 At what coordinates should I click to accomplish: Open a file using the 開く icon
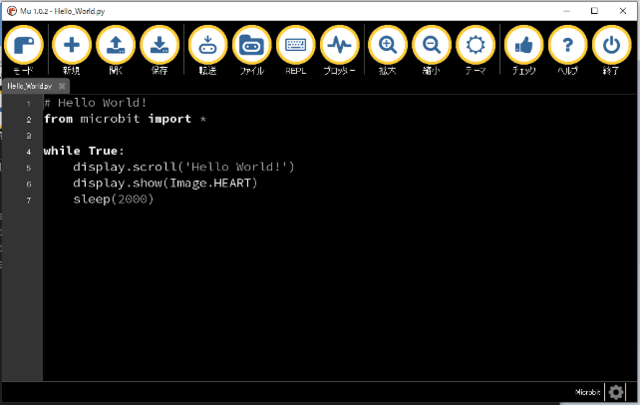tap(115, 46)
